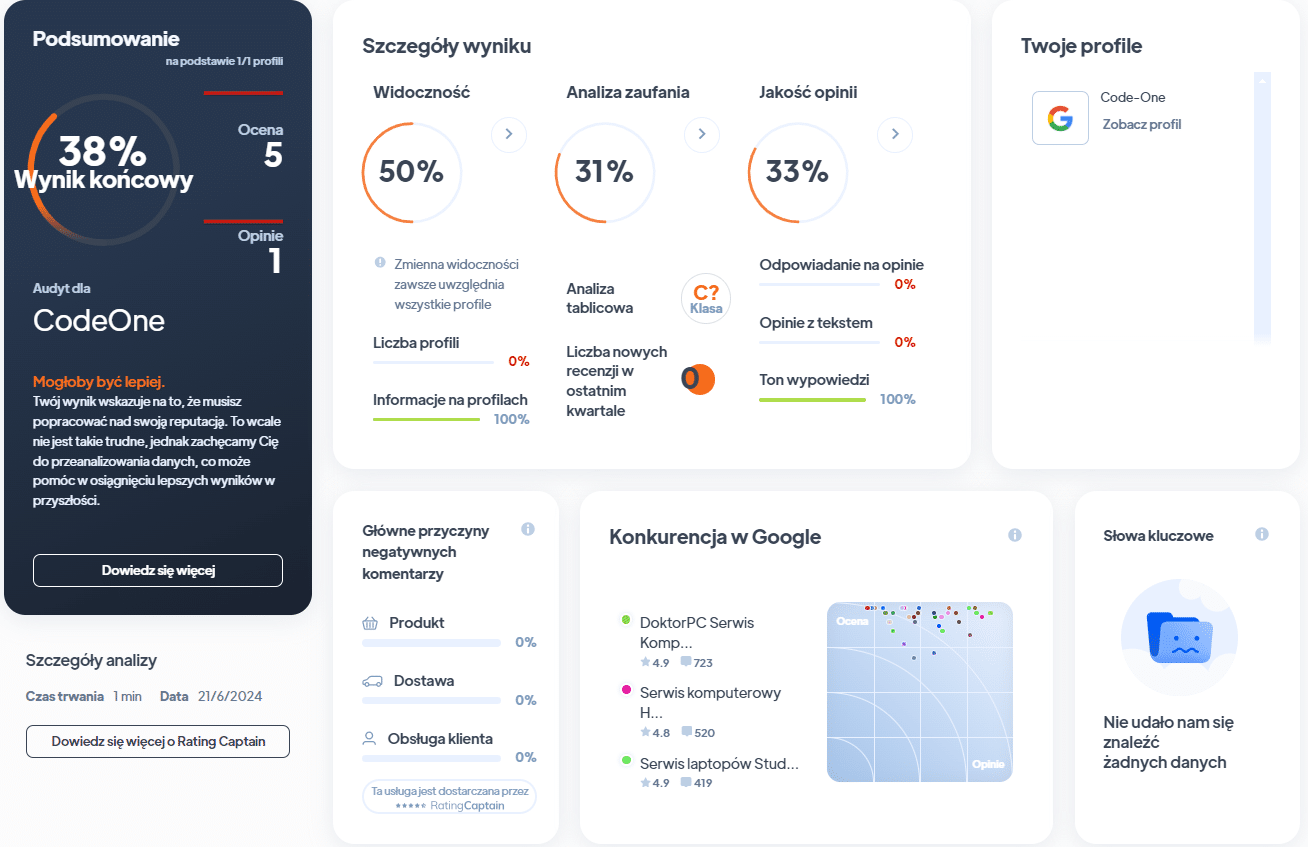This screenshot has width=1308, height=847.
Task: Click the Code-One profile name
Action: [1133, 97]
